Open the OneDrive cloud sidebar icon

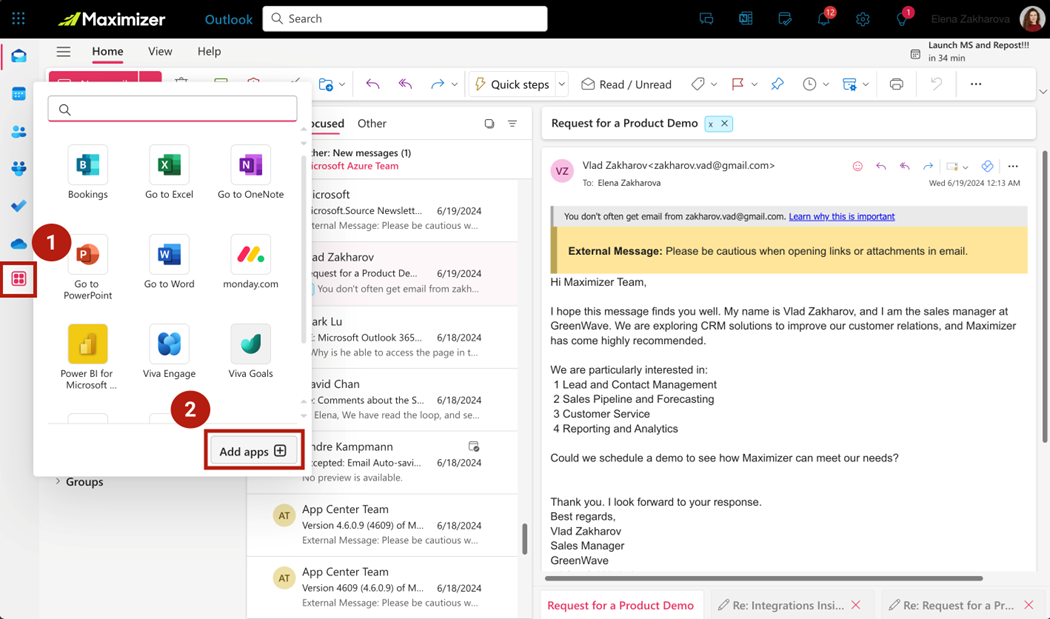[x=19, y=243]
